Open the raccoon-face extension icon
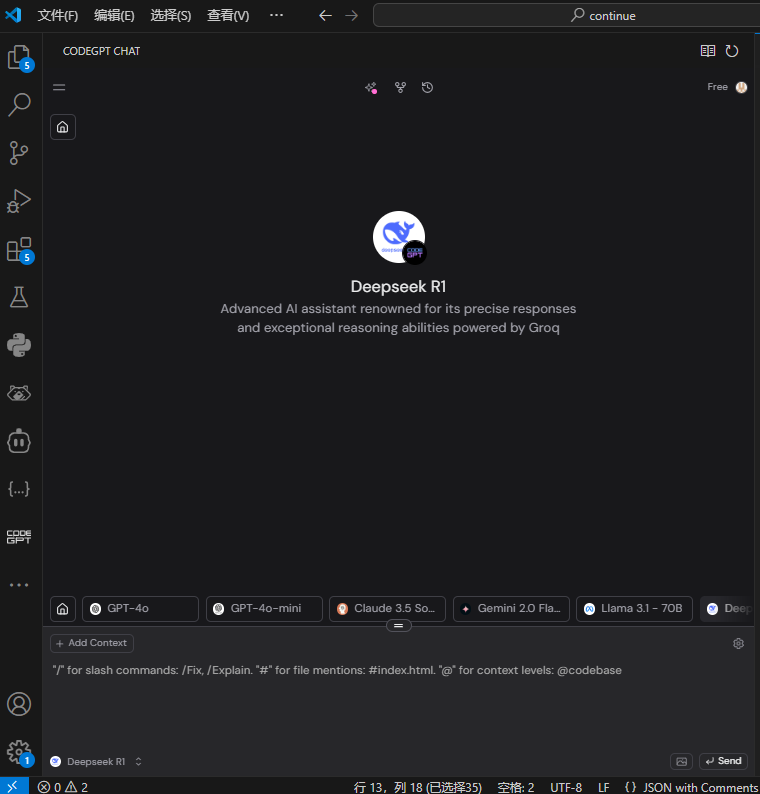The image size is (760, 794). click(19, 393)
